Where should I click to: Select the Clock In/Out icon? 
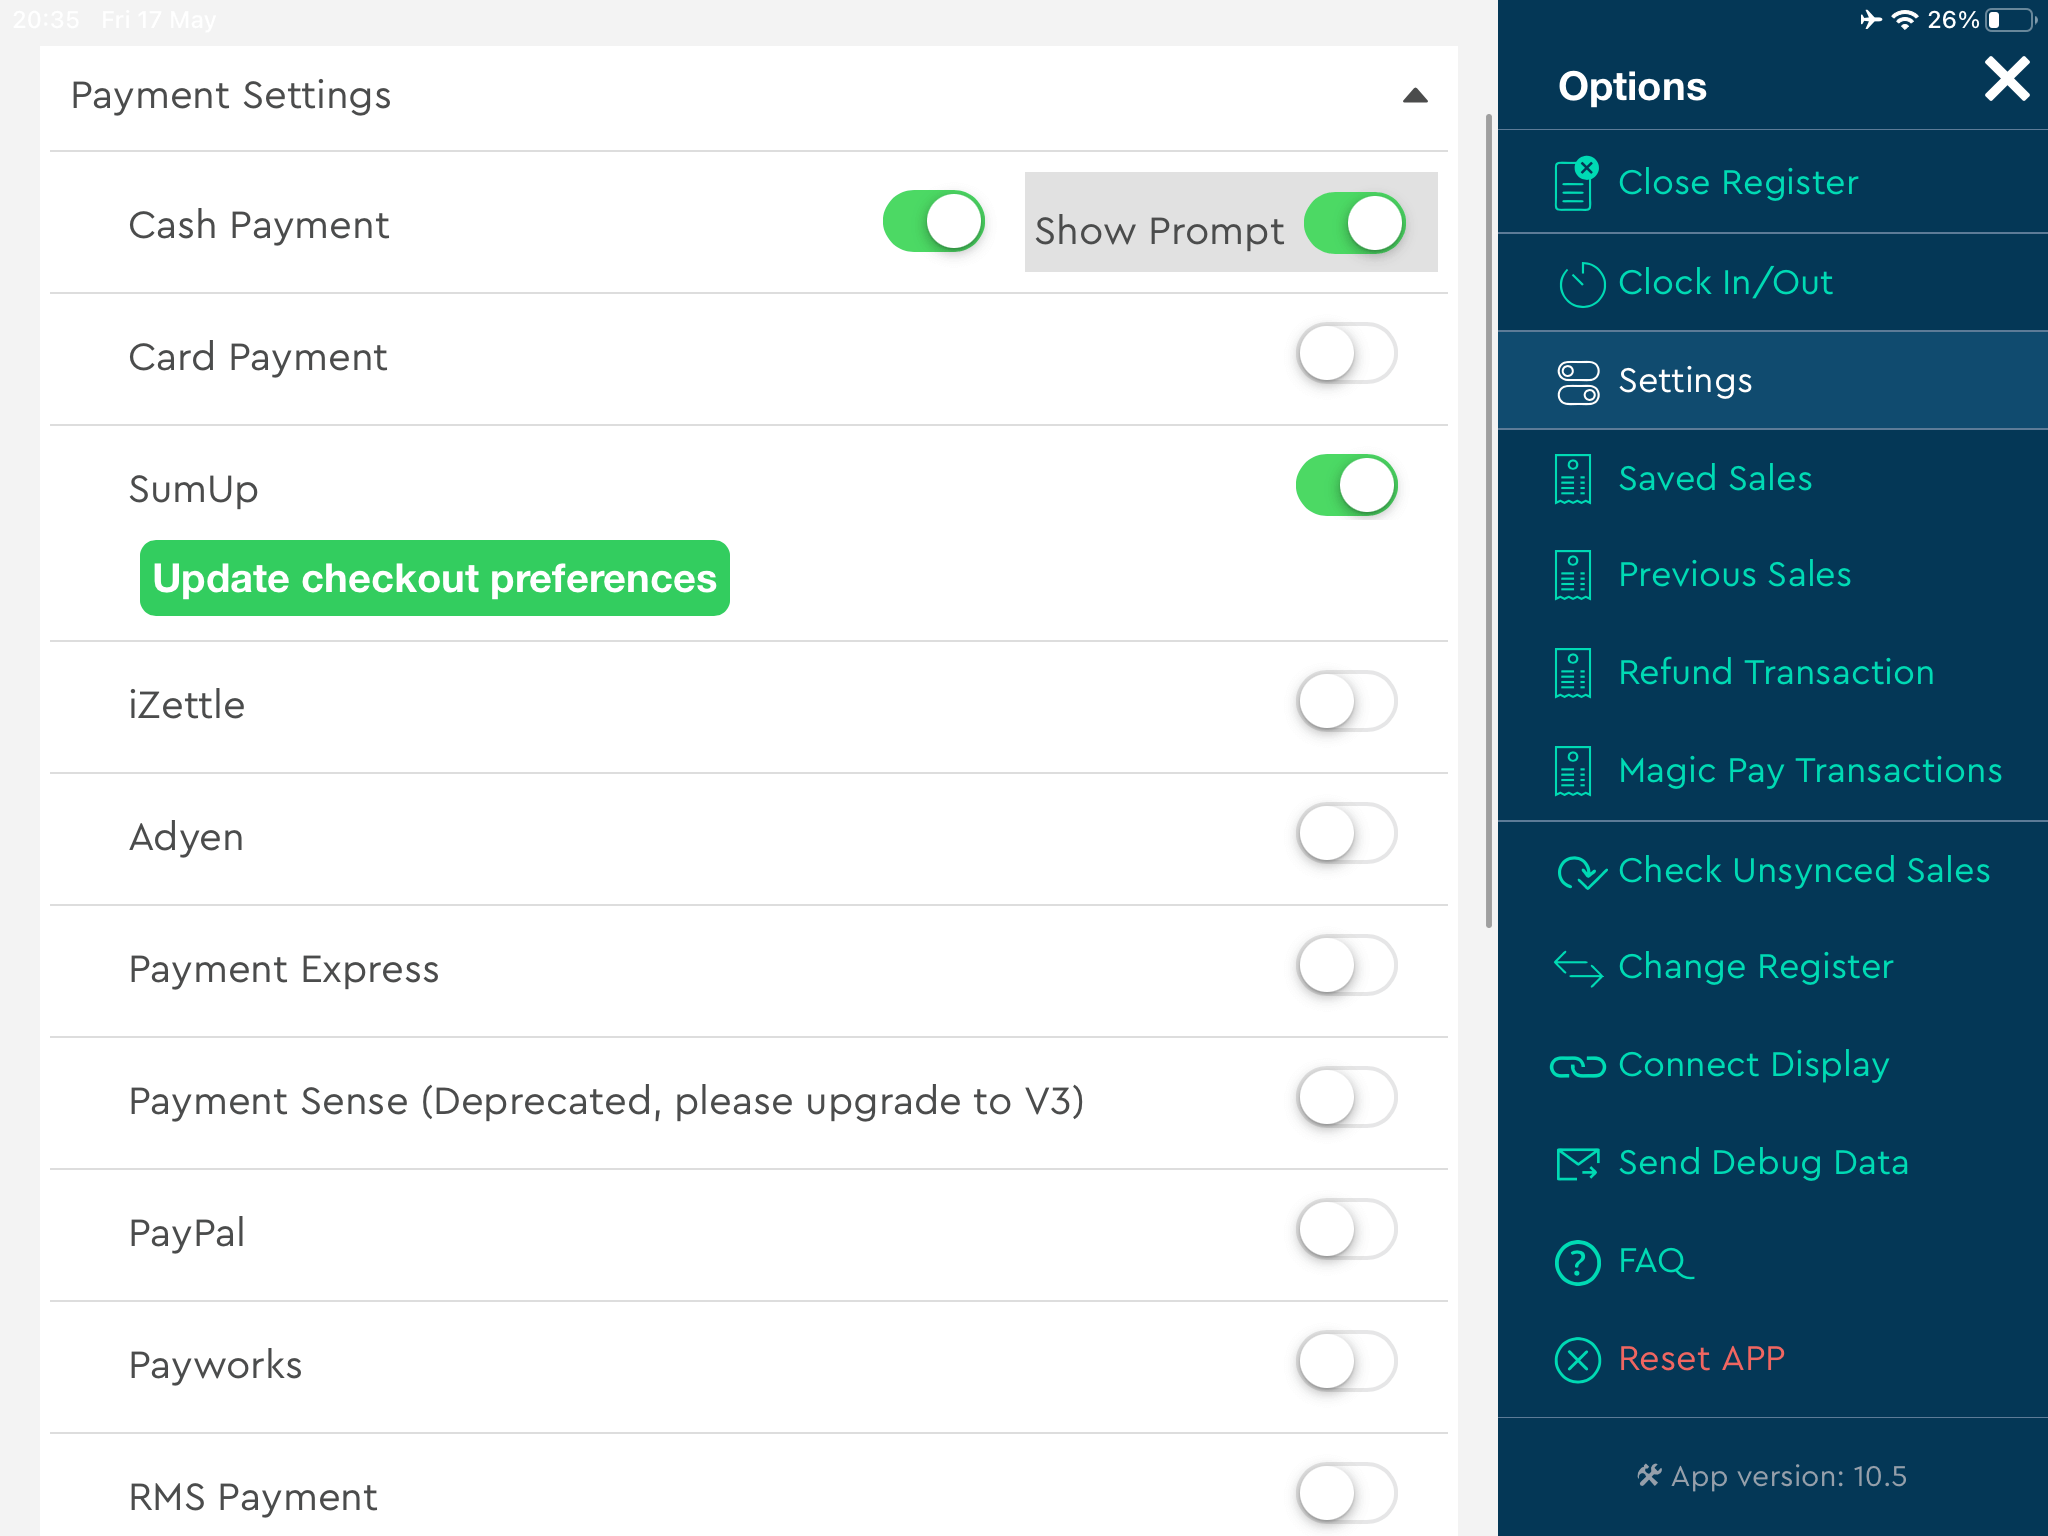point(1577,281)
